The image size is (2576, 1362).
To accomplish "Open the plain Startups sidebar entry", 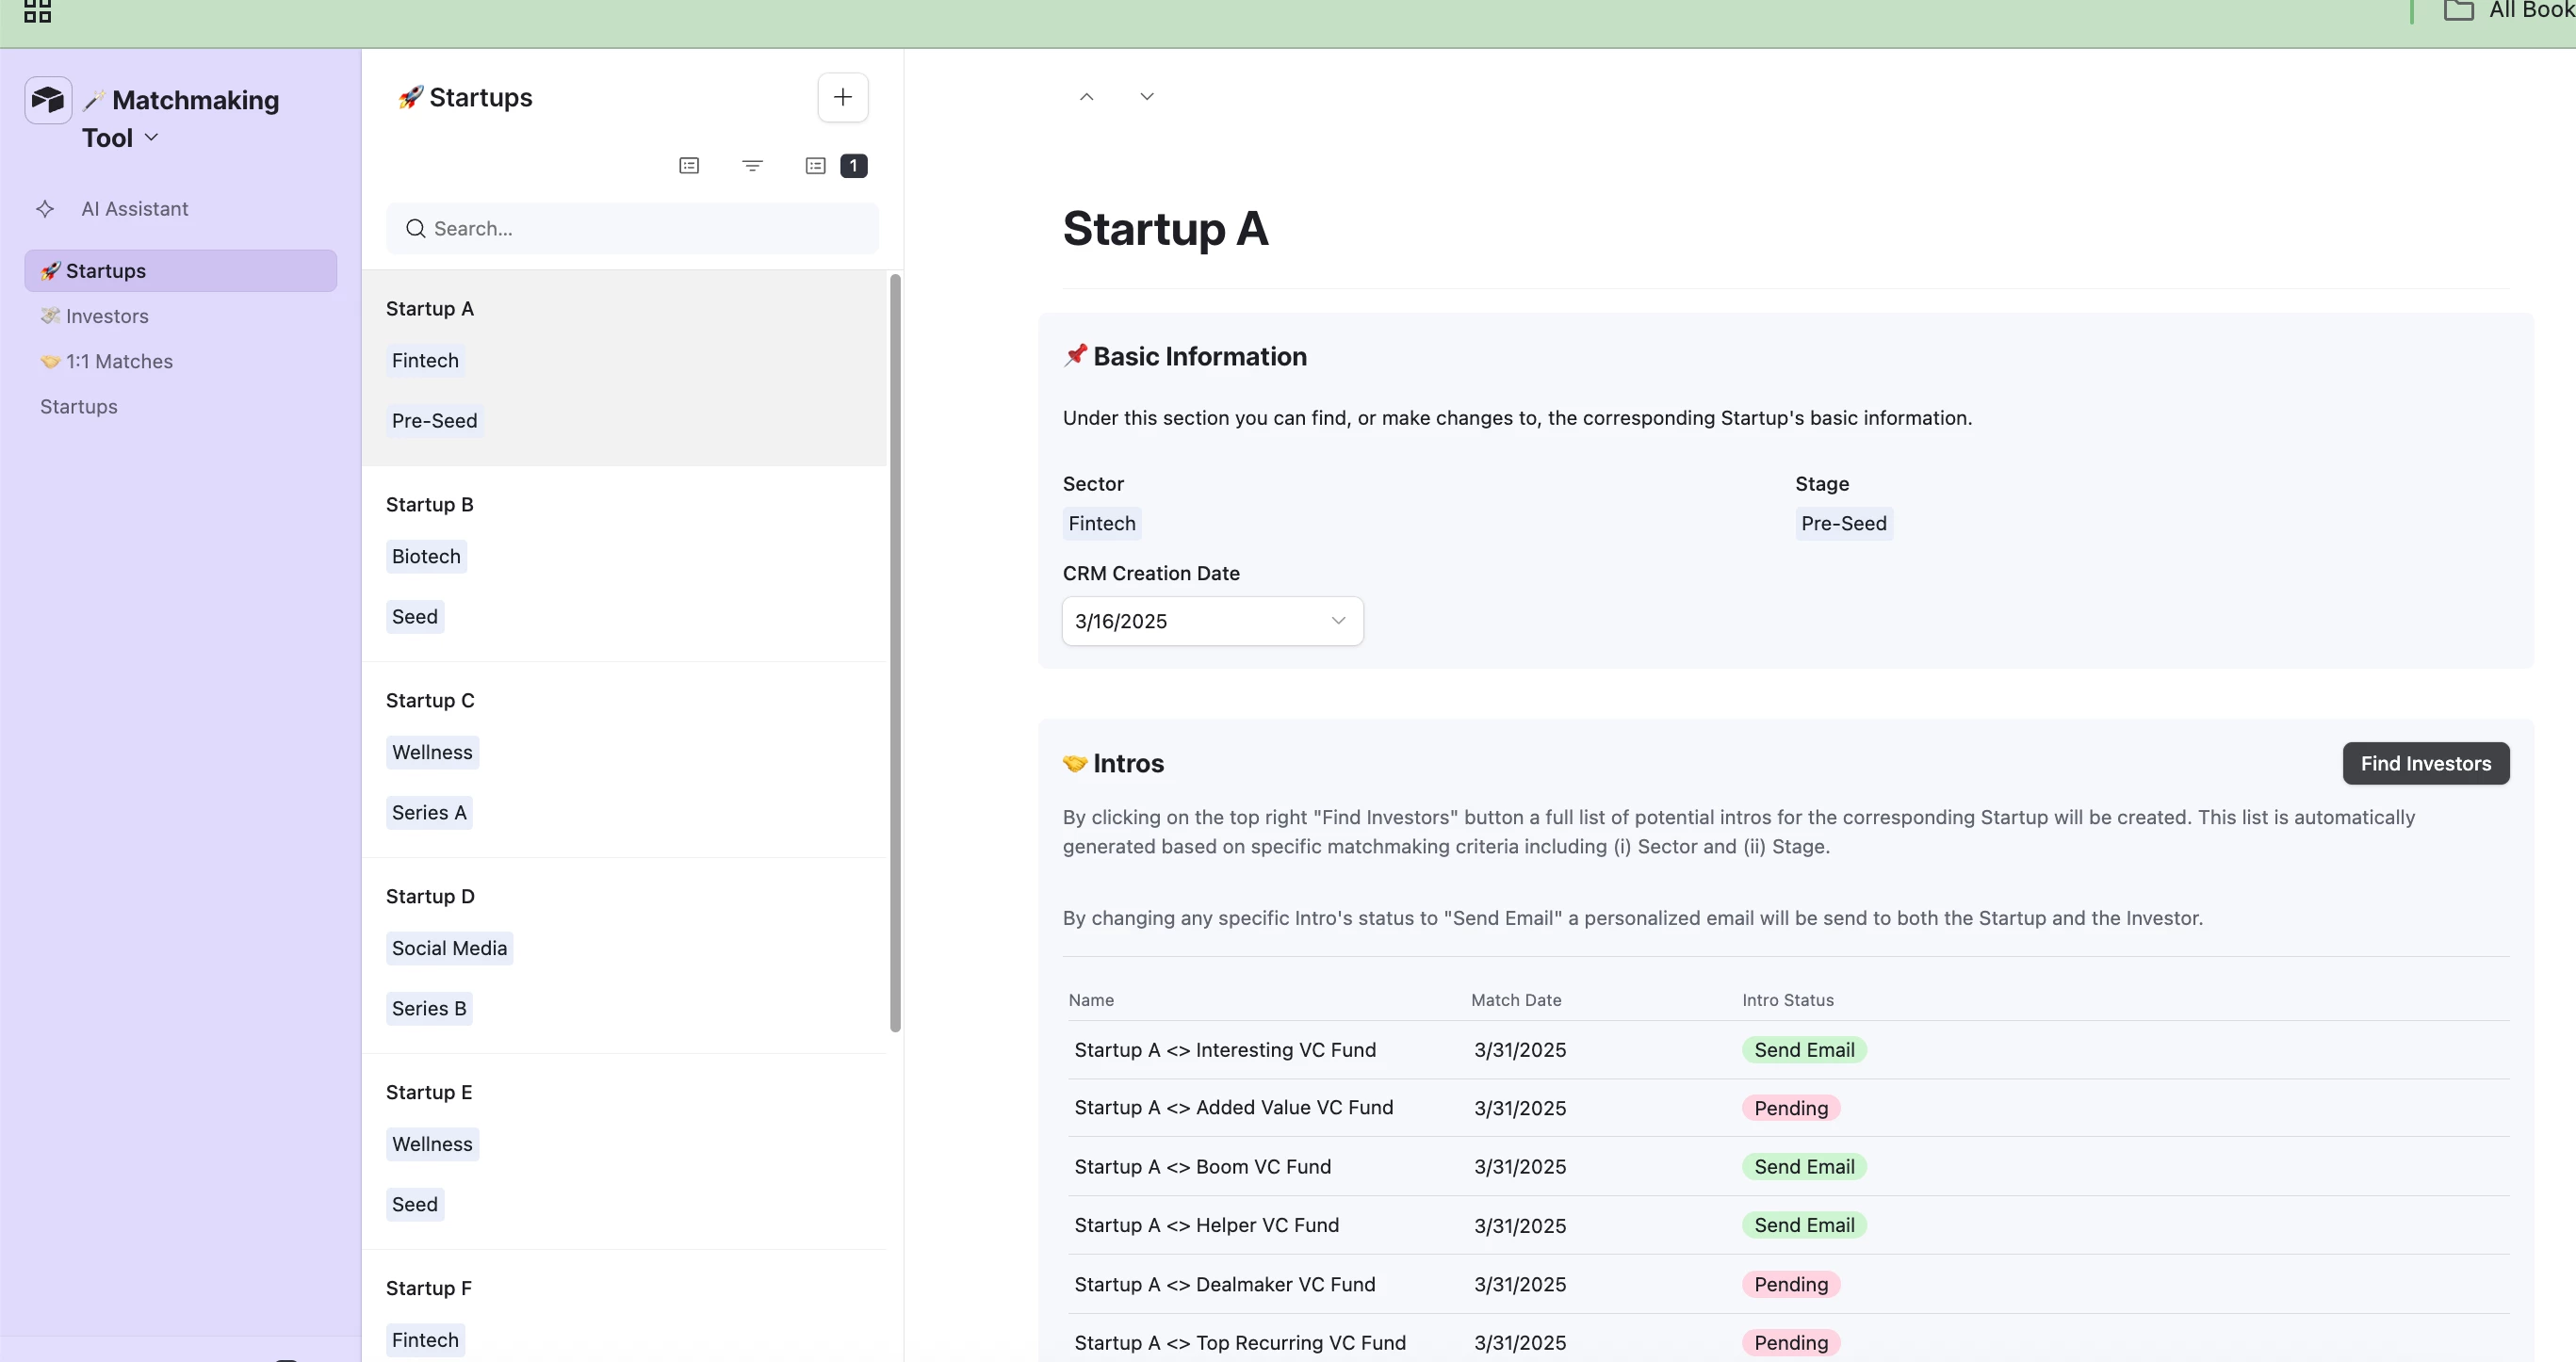I will tap(79, 407).
